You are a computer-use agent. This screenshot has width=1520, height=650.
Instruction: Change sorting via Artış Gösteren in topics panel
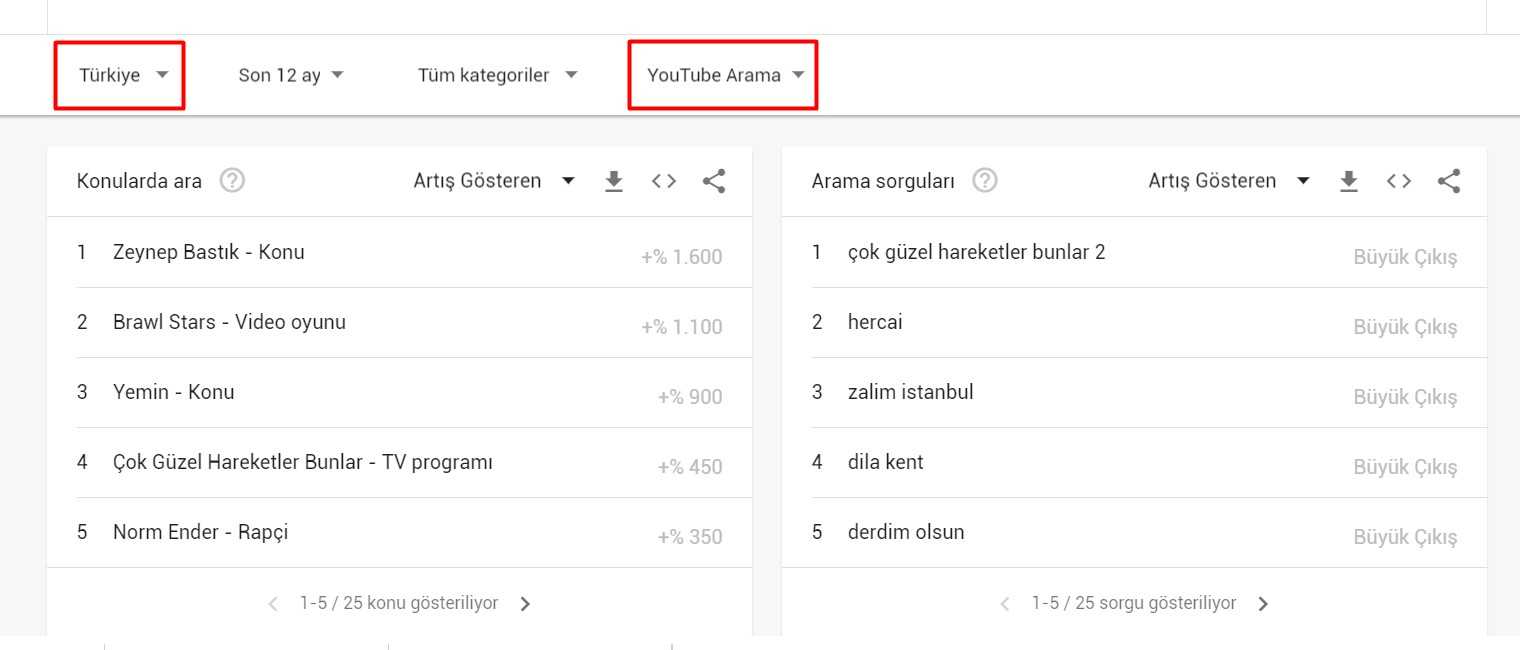(x=491, y=180)
